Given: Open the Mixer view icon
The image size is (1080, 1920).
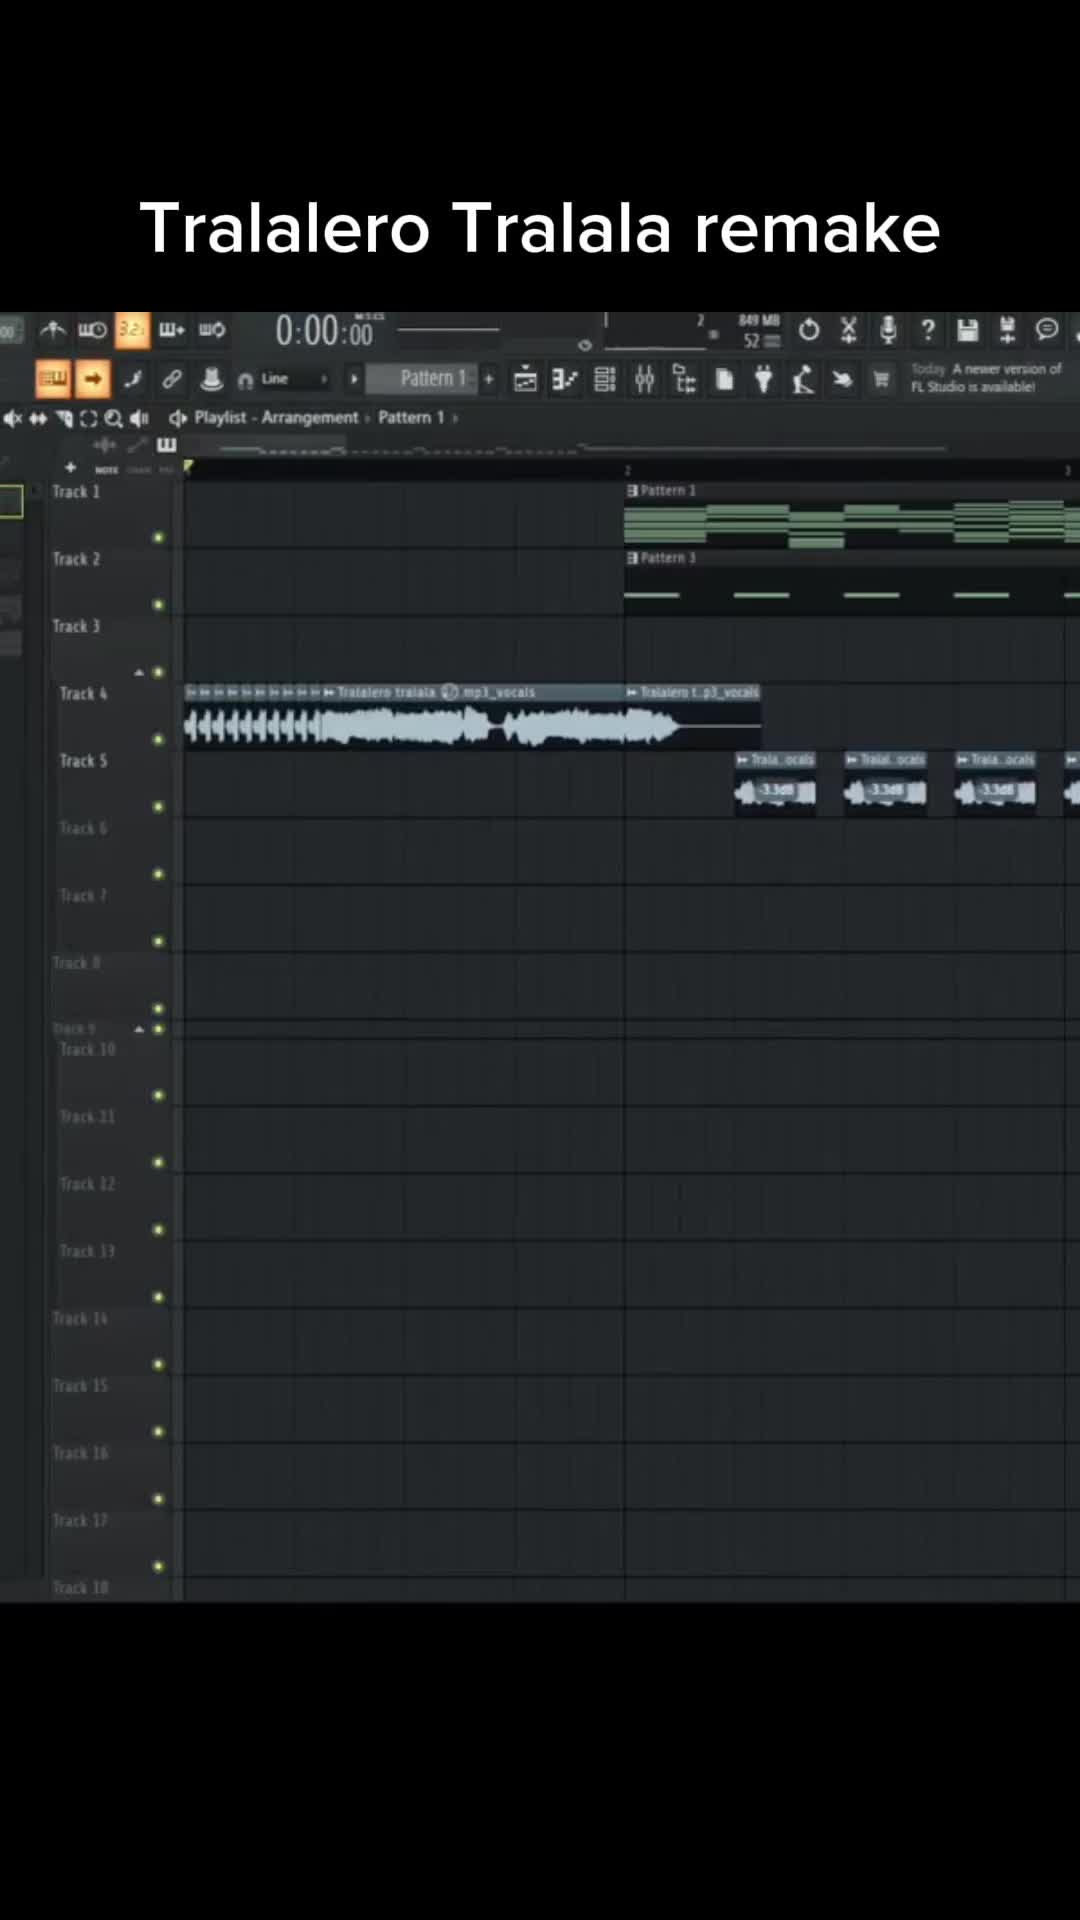Looking at the screenshot, I should click(645, 379).
